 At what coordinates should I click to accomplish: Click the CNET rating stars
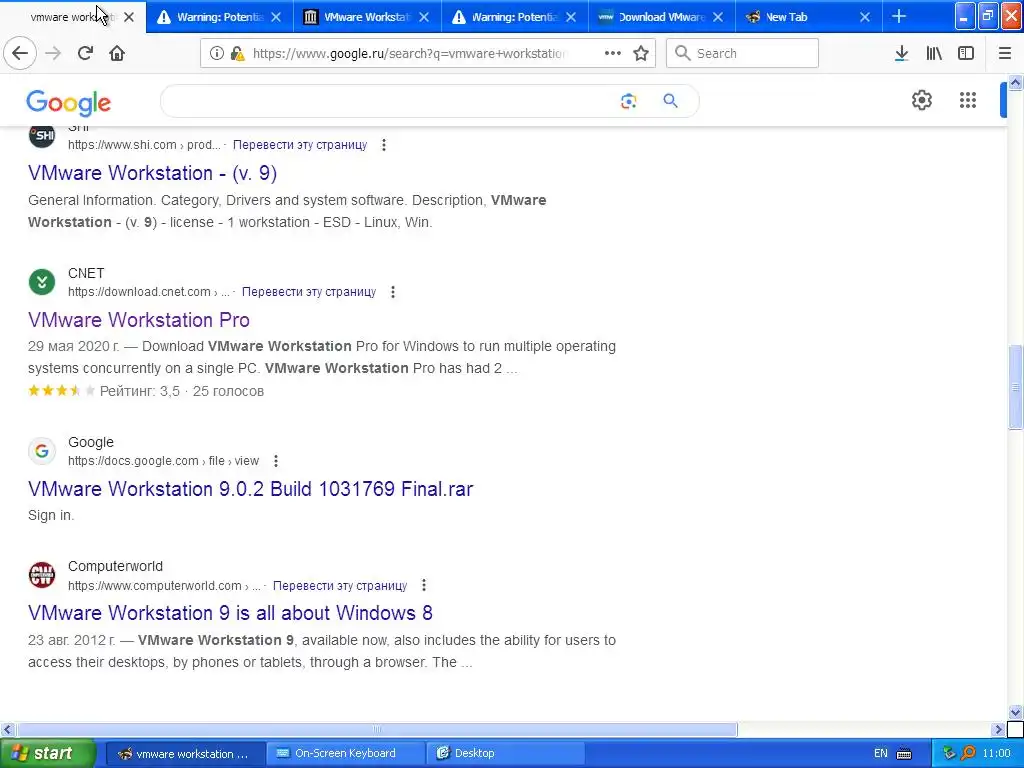[61, 391]
